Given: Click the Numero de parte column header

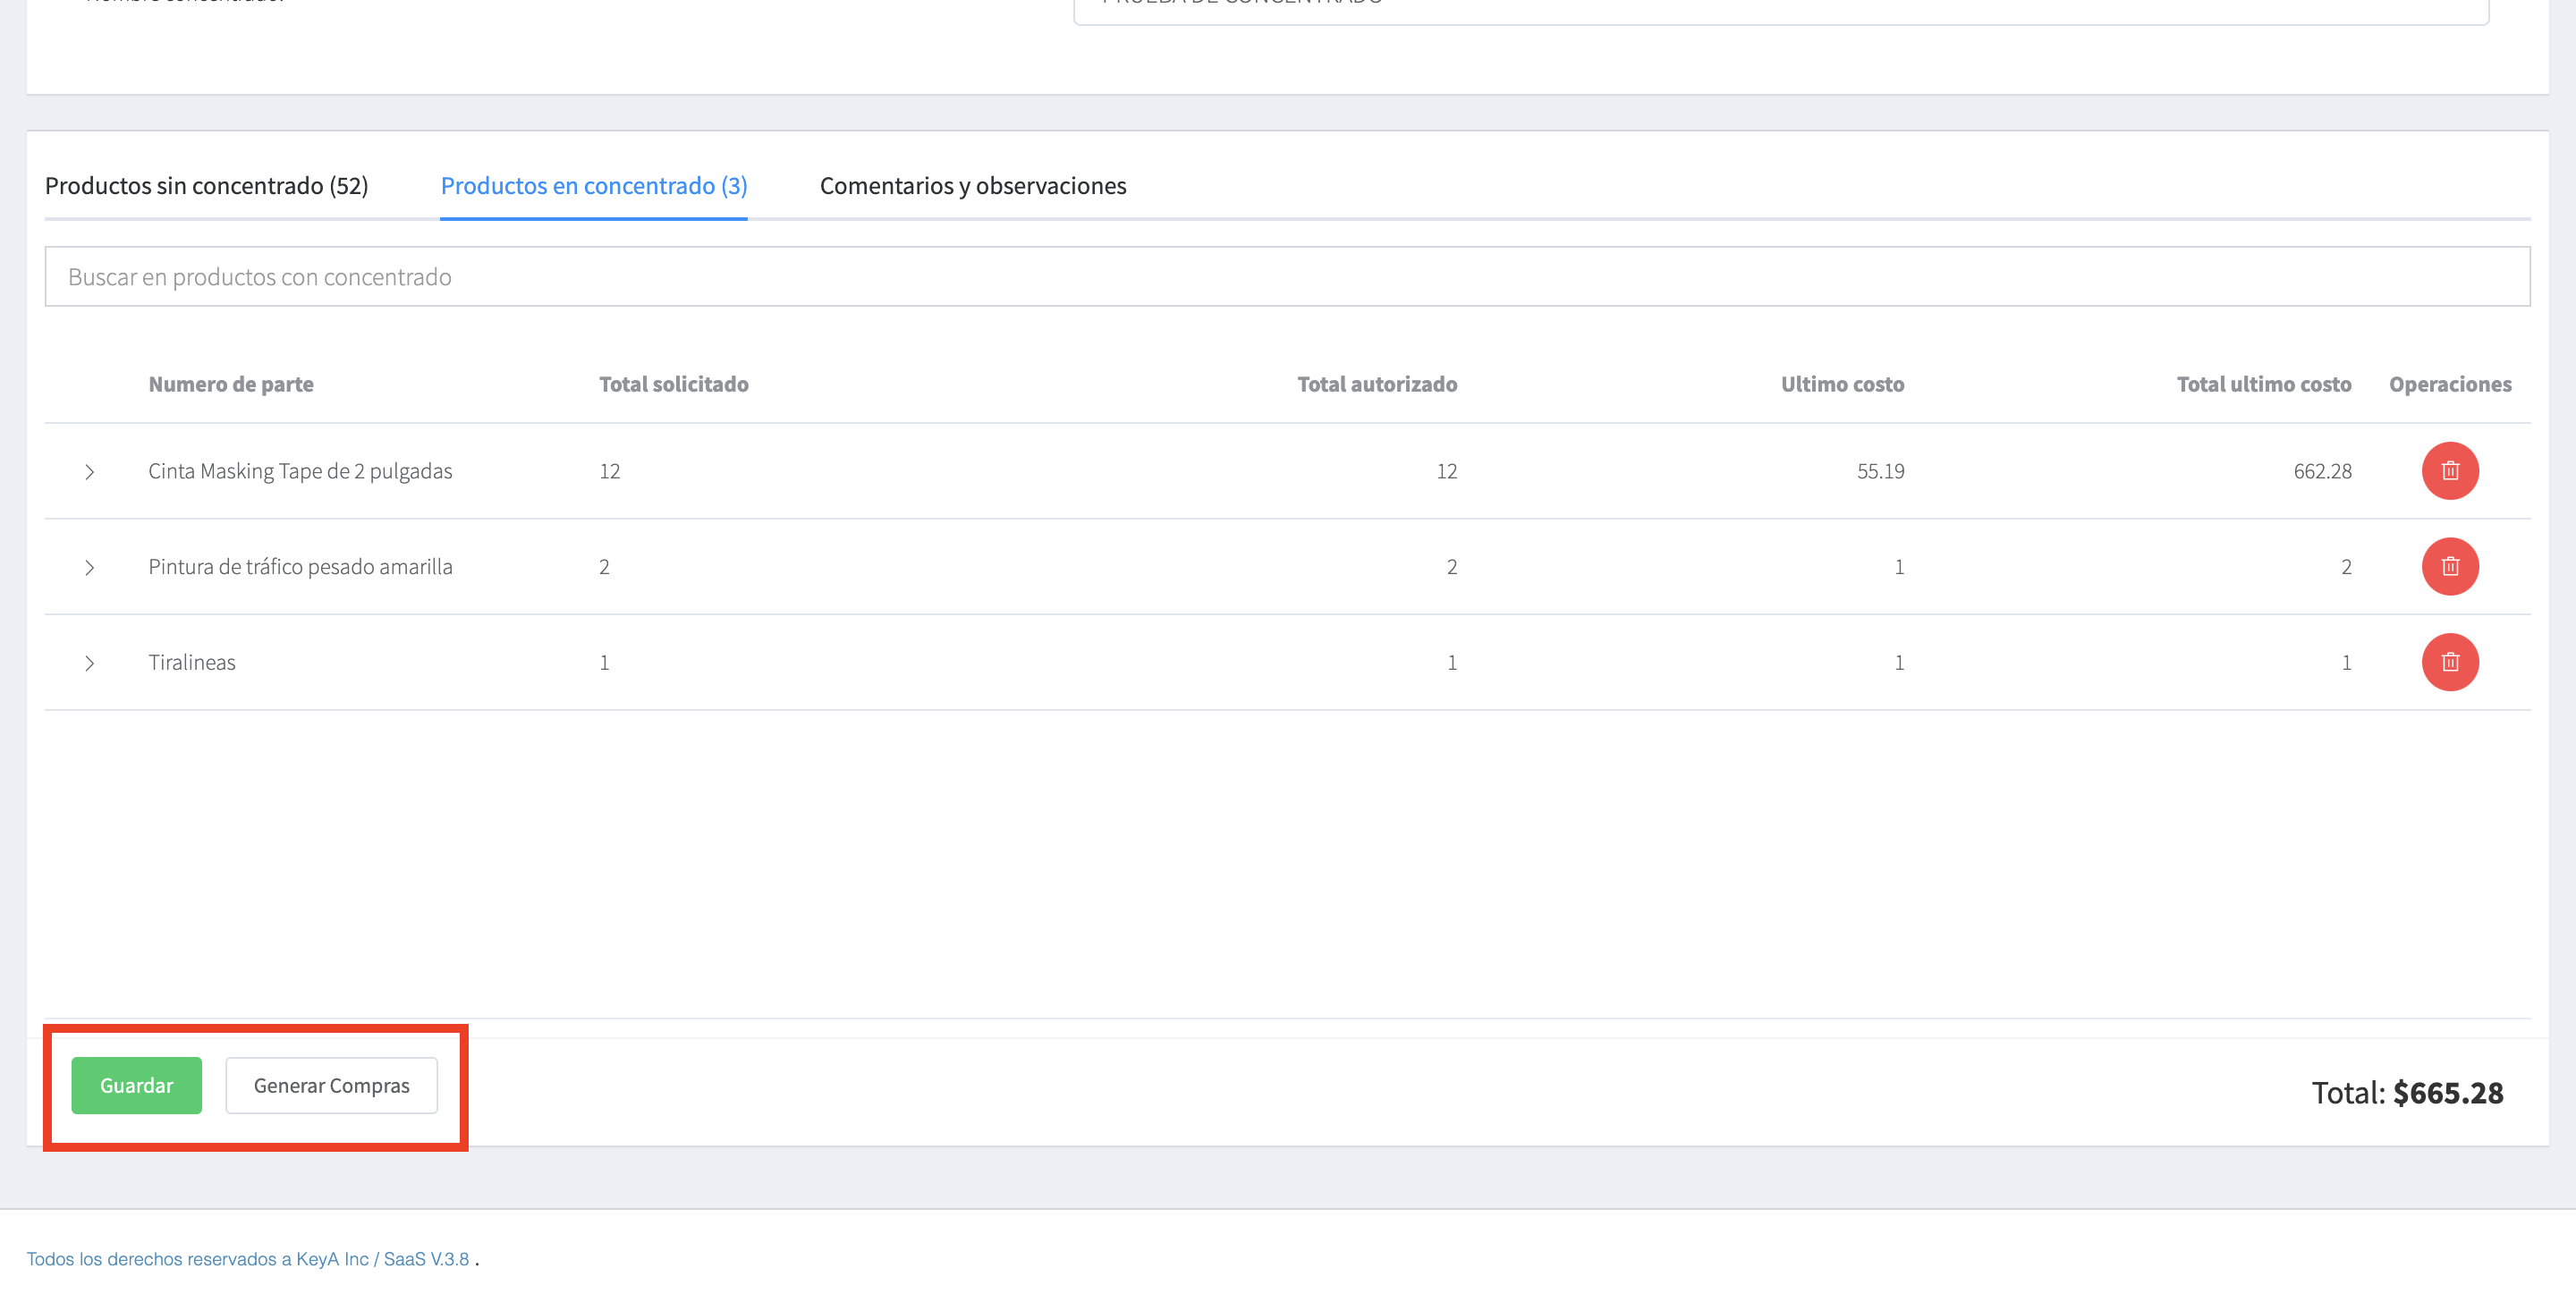Looking at the screenshot, I should [231, 384].
